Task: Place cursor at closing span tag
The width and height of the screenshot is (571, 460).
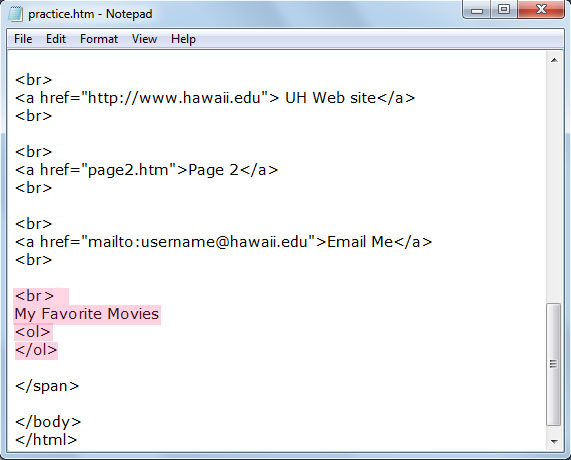Action: click(47, 386)
